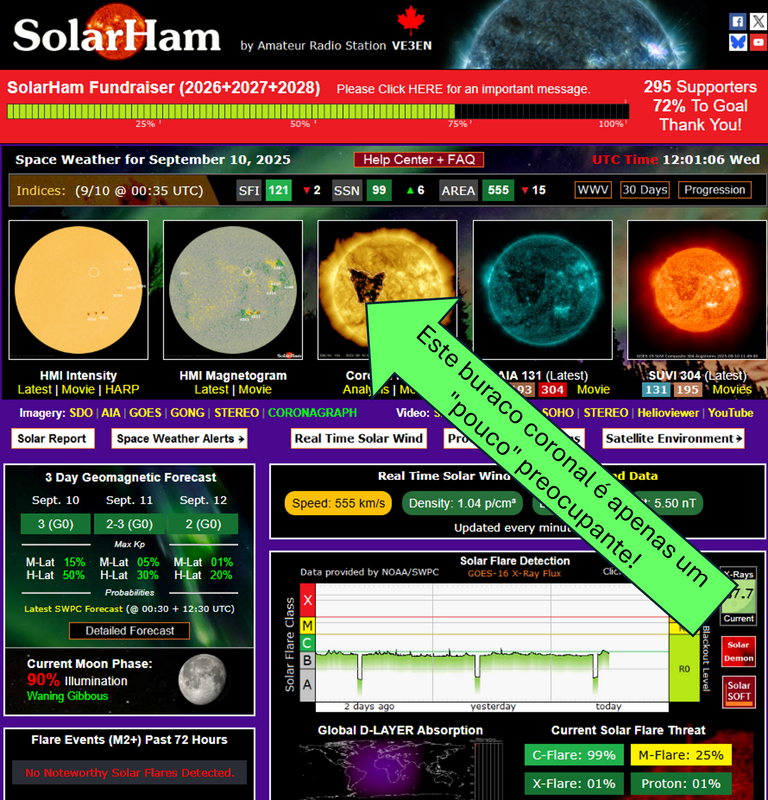Open AIA imagery link
The height and width of the screenshot is (800, 768).
point(111,413)
